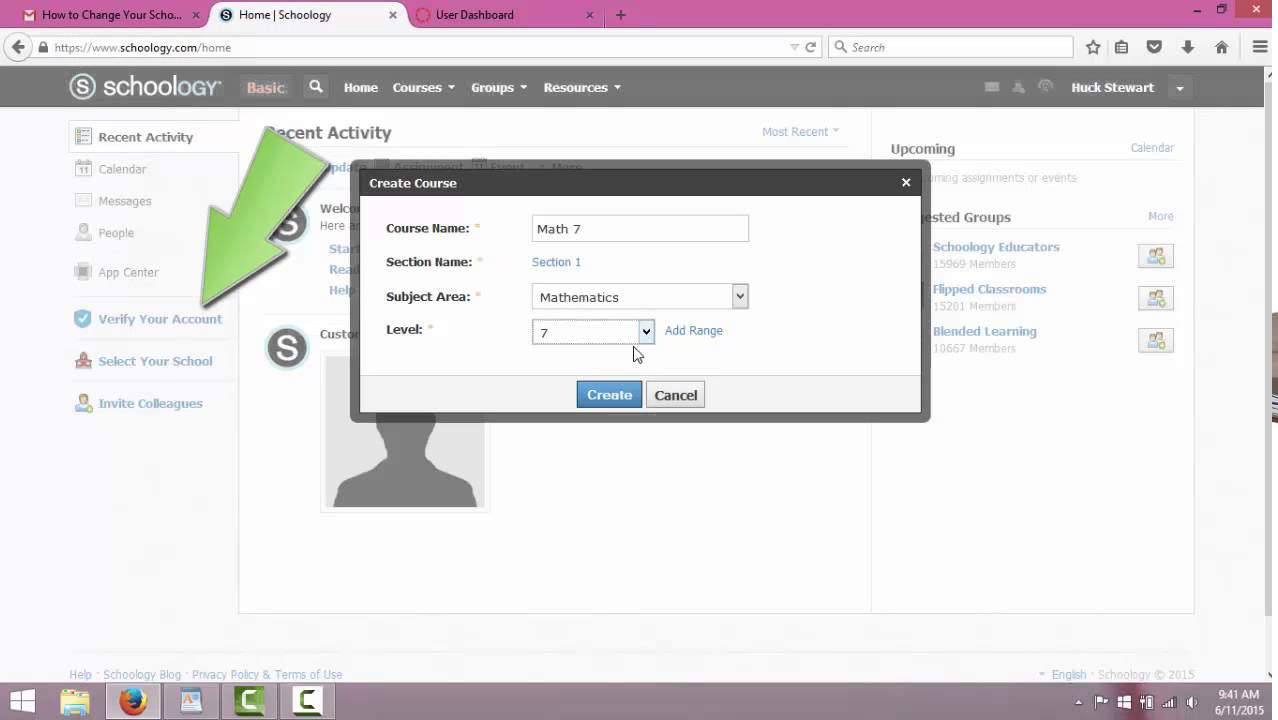The image size is (1278, 720).
Task: Click the Cancel button
Action: point(676,395)
